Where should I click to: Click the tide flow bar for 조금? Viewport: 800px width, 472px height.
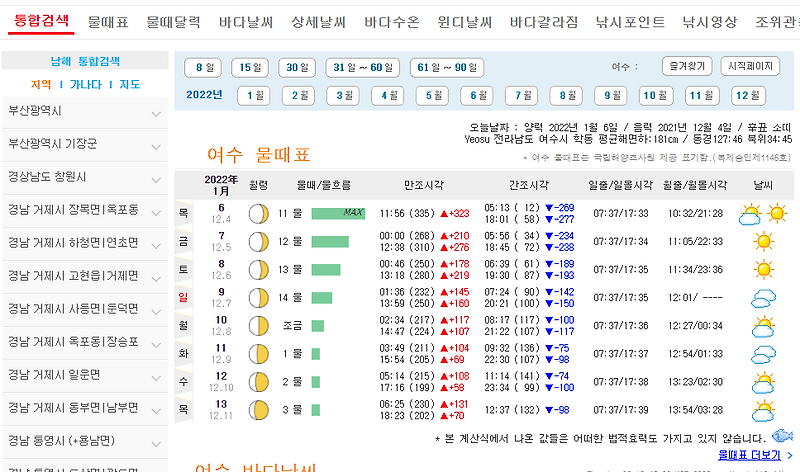317,326
